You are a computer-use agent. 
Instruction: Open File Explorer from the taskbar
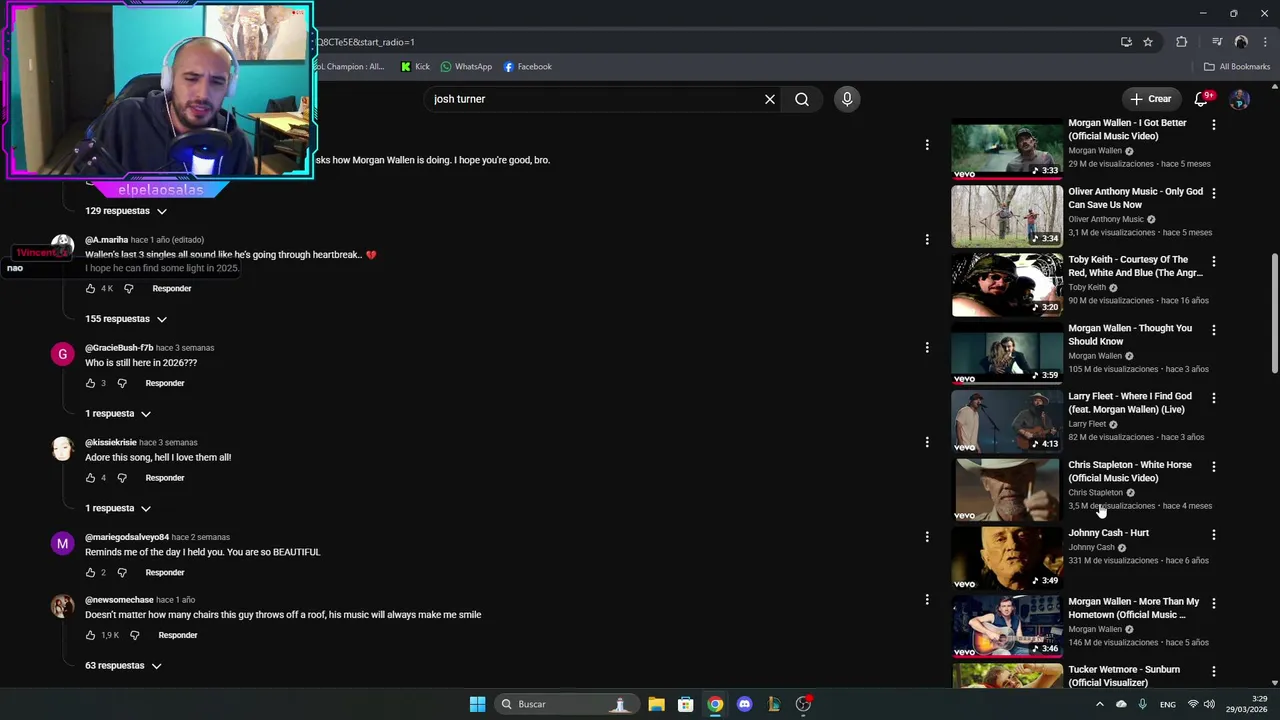click(656, 704)
